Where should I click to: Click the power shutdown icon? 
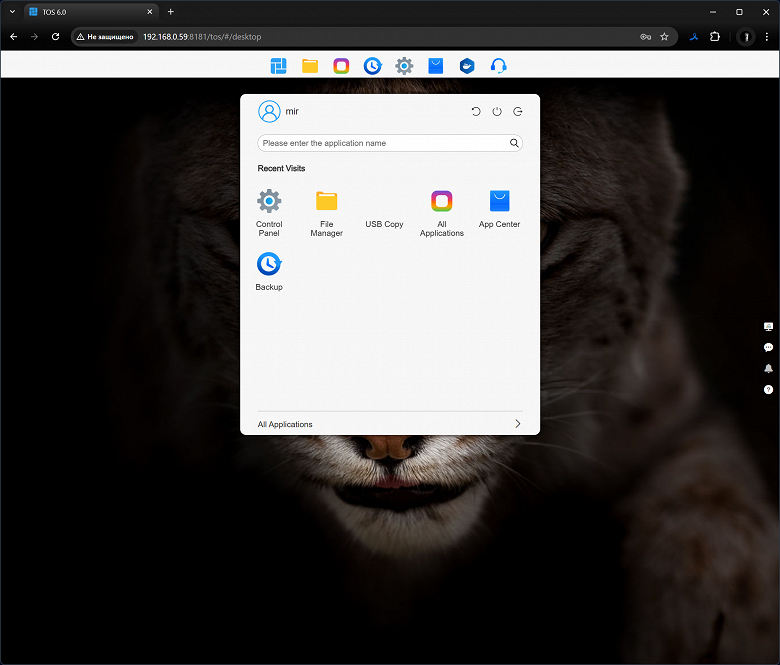click(497, 111)
